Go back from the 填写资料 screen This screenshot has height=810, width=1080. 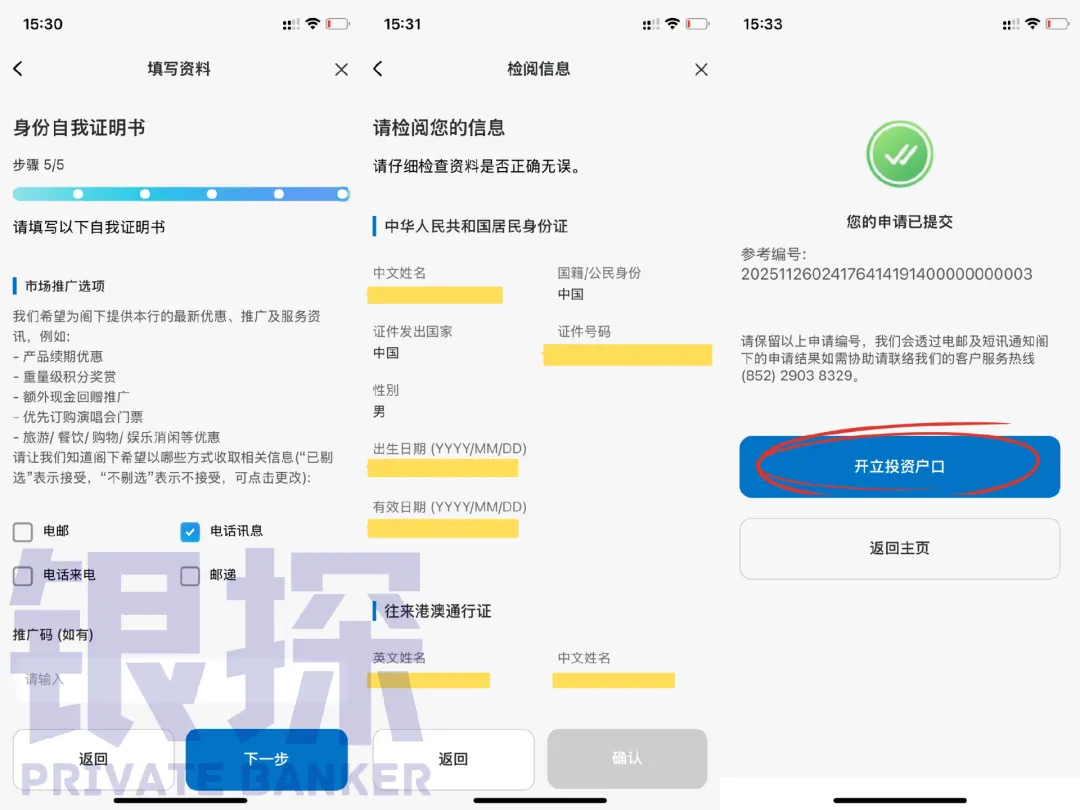click(x=18, y=68)
